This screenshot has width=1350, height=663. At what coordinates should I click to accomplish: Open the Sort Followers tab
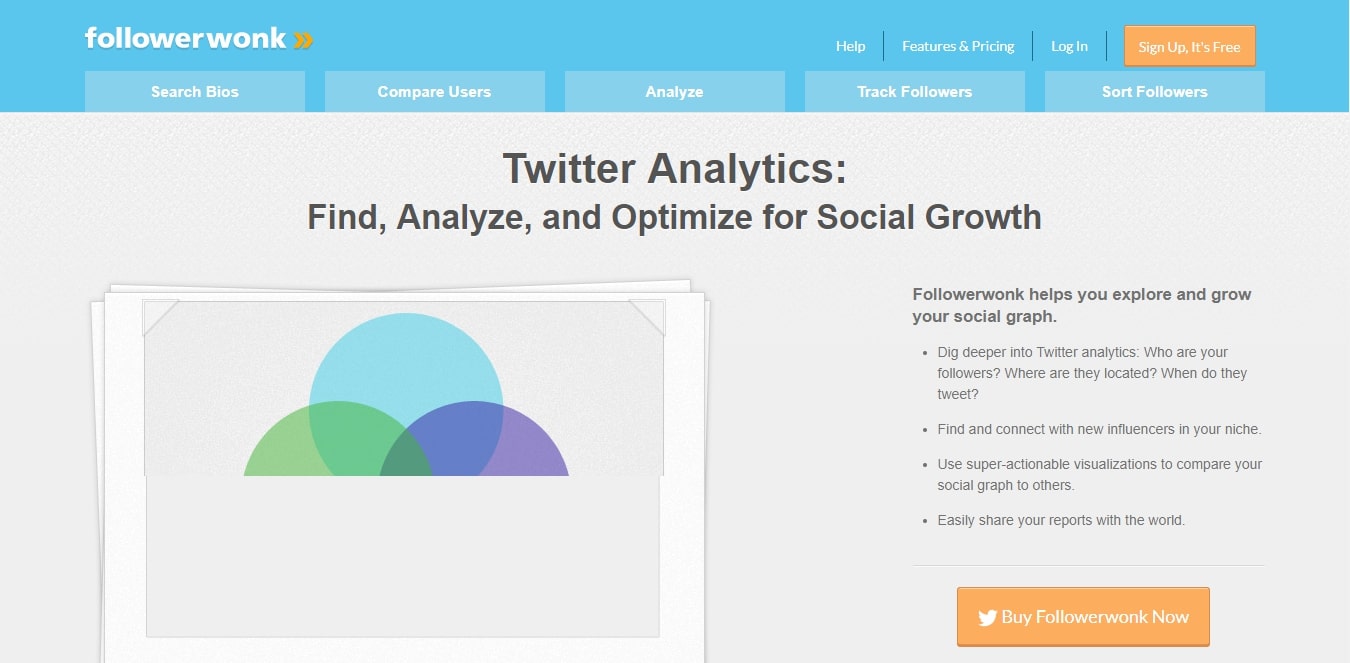[1154, 92]
